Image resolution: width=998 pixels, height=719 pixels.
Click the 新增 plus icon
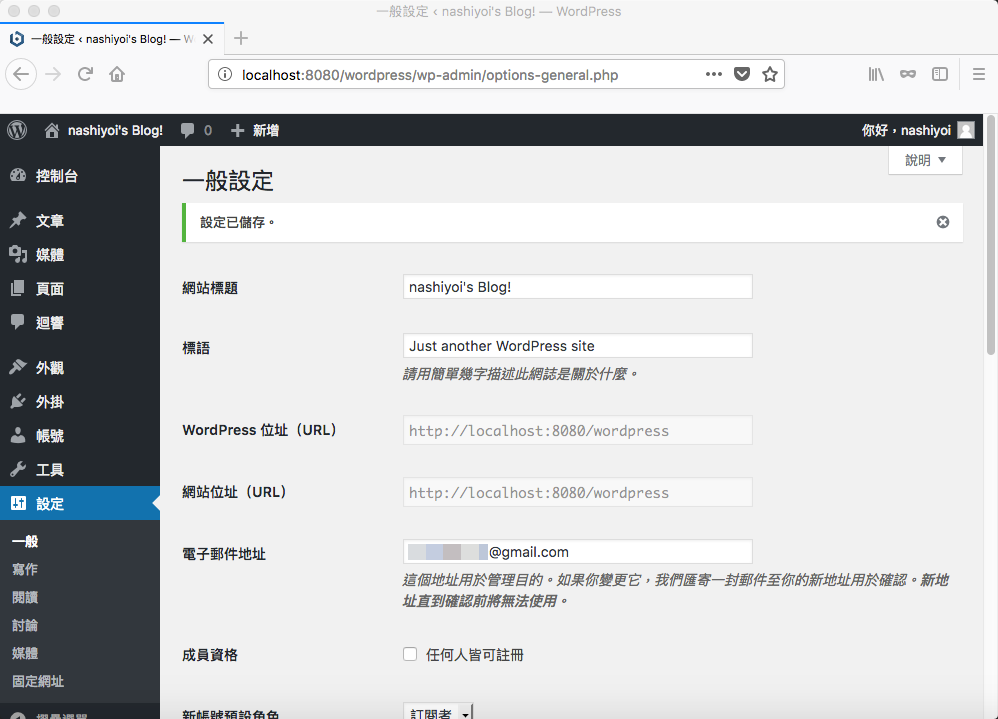coord(237,130)
